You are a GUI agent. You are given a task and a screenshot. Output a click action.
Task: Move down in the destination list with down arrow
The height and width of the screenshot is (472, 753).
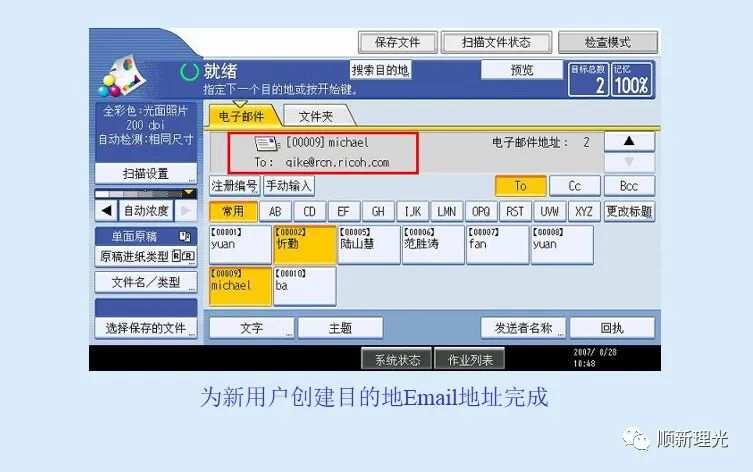pyautogui.click(x=629, y=162)
